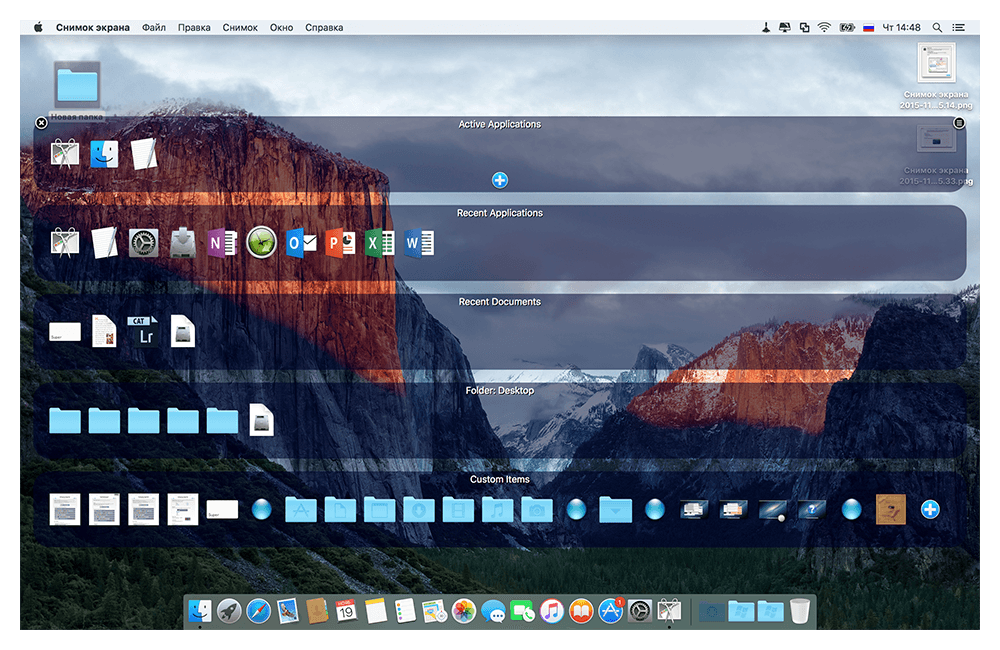
Task: Open the Russian flag input source menu
Action: (x=869, y=27)
